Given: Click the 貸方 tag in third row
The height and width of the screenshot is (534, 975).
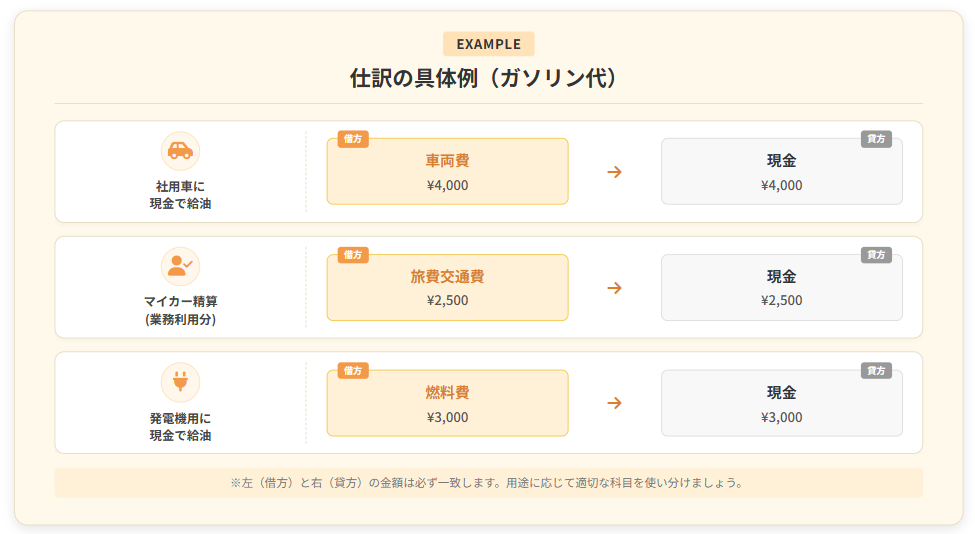Looking at the screenshot, I should [x=876, y=371].
